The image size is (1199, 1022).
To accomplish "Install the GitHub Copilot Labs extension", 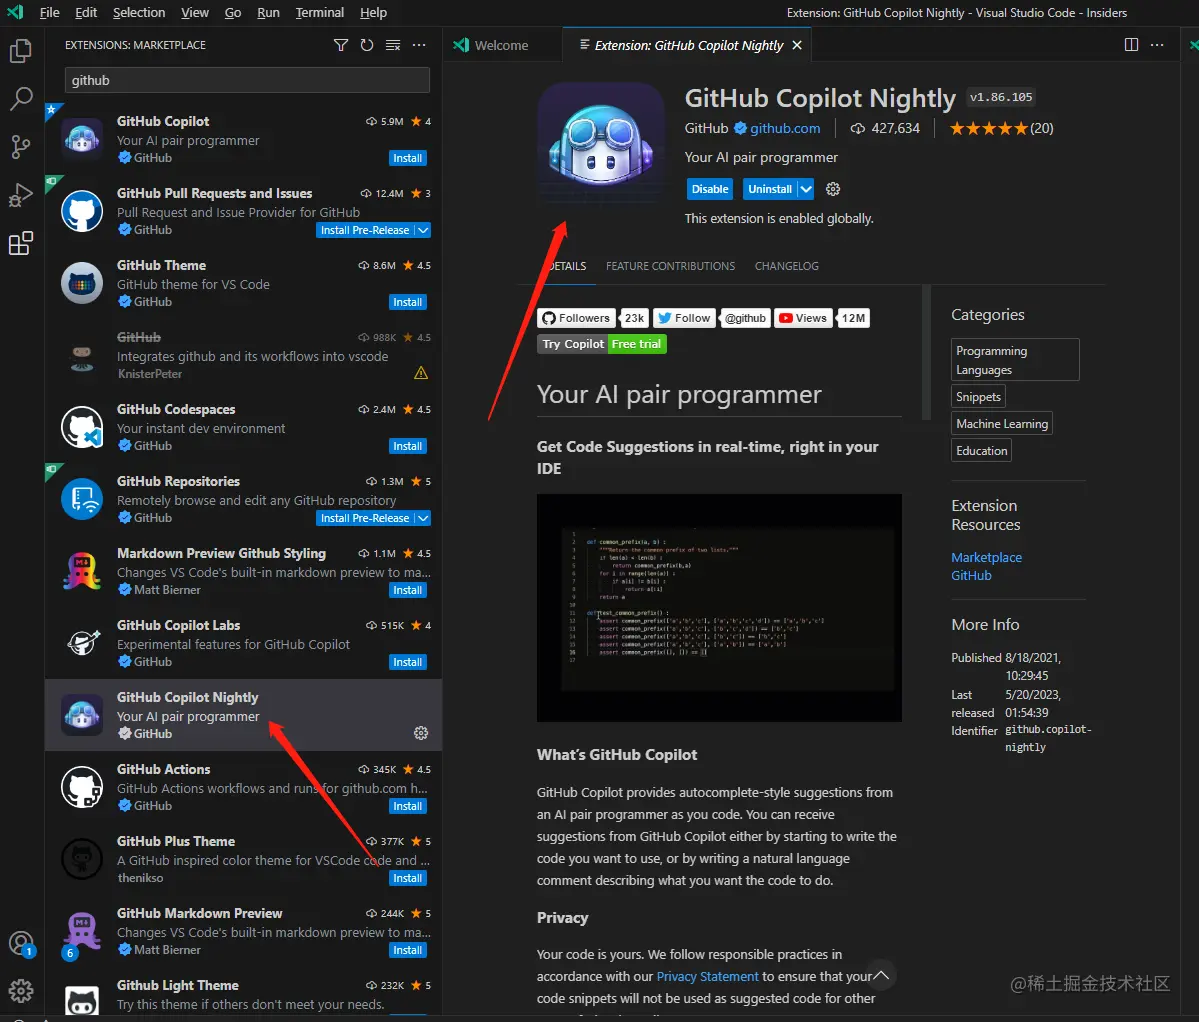I will pos(408,662).
